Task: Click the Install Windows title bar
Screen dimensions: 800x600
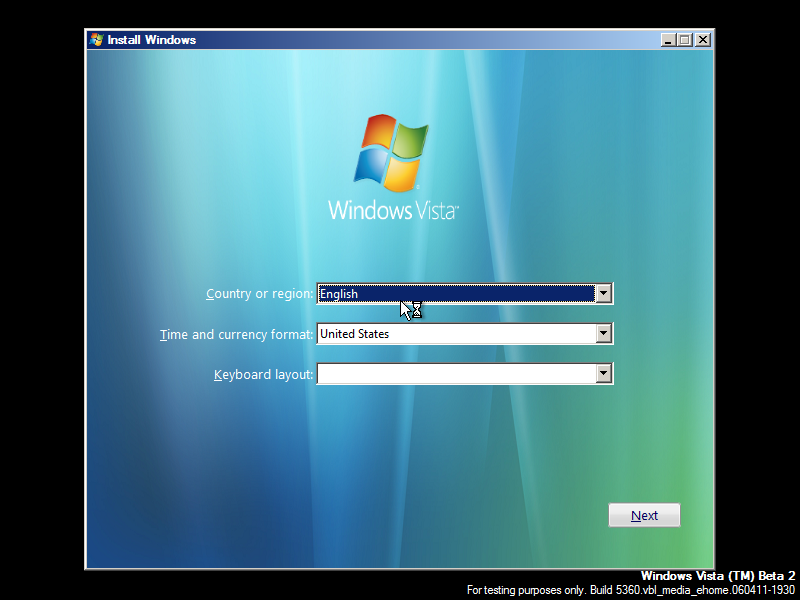Action: [400, 40]
